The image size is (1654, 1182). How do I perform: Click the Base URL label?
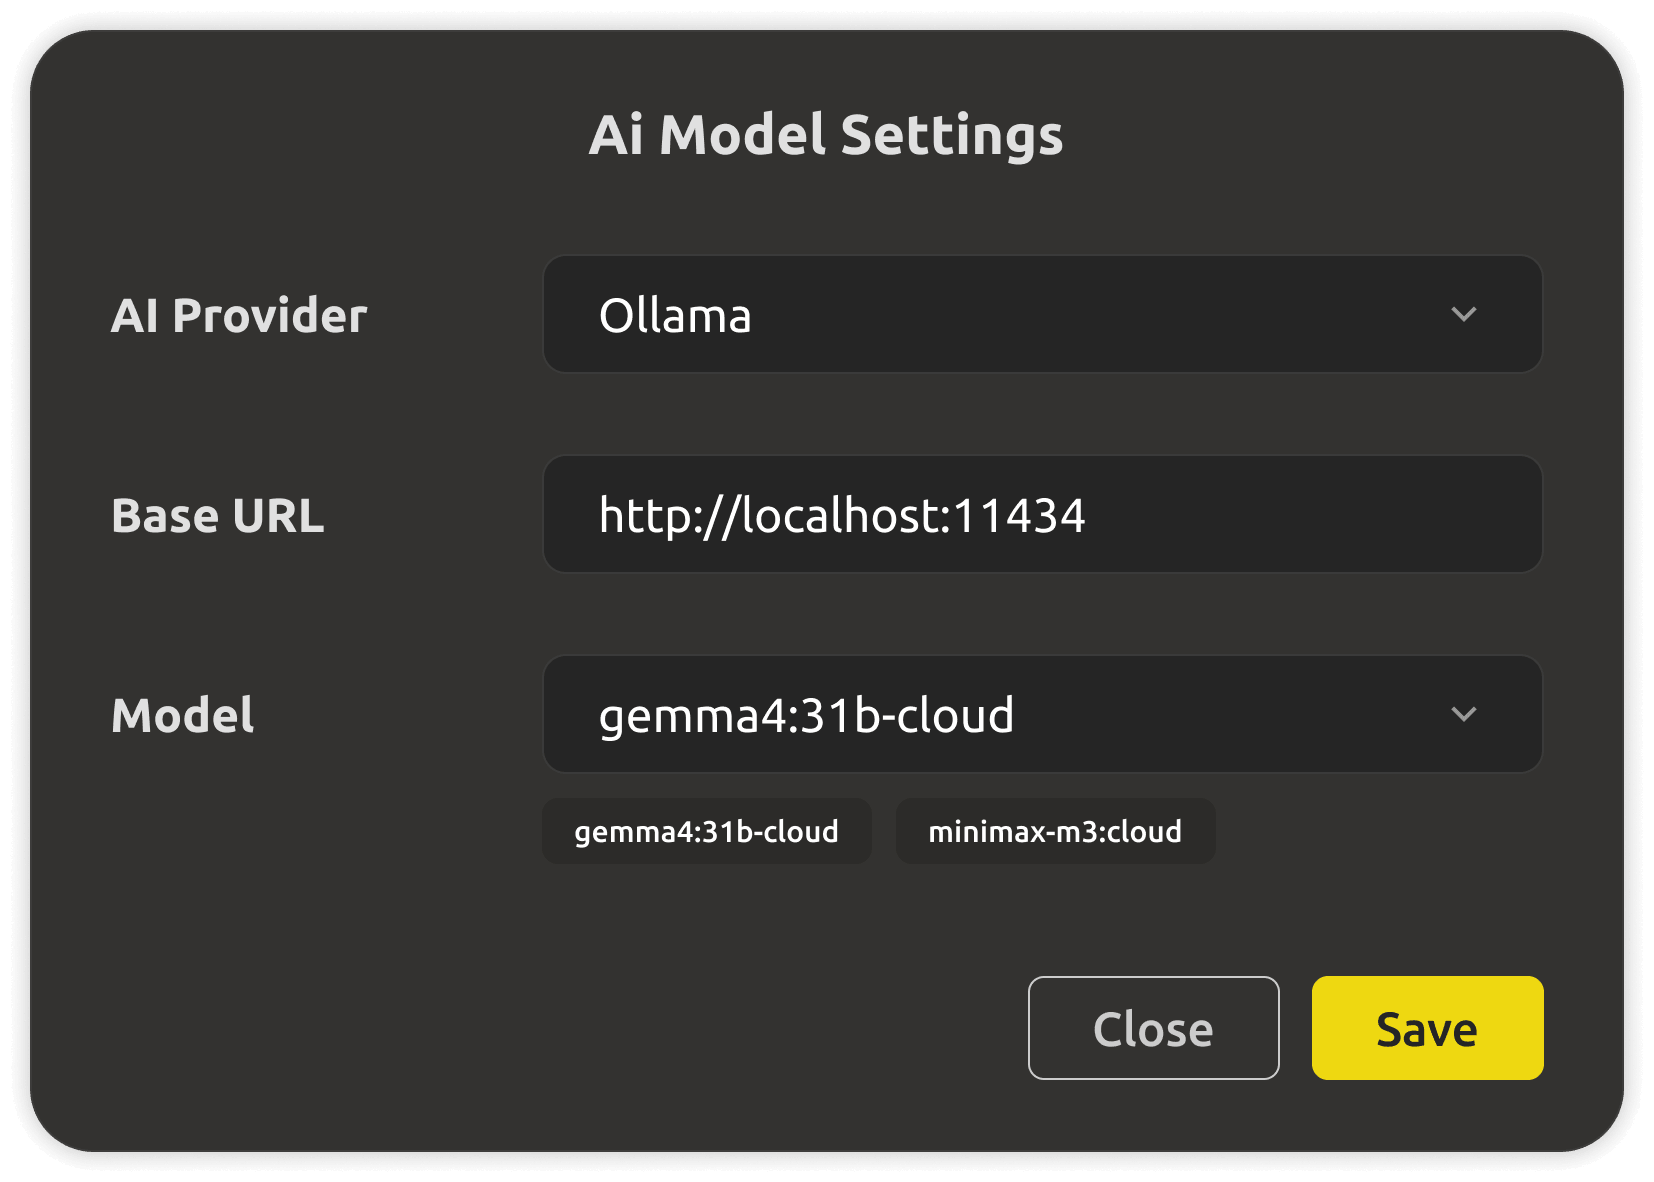click(x=218, y=516)
